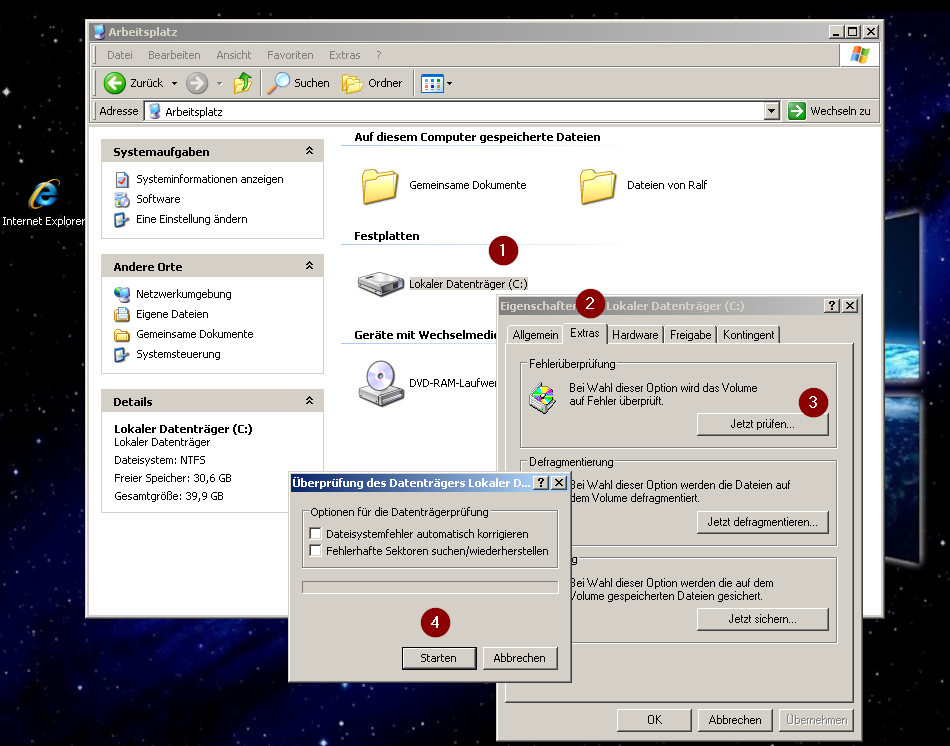Viewport: 950px width, 746px height.
Task: Click the Eigene Dateien folder icon
Action: (122, 315)
